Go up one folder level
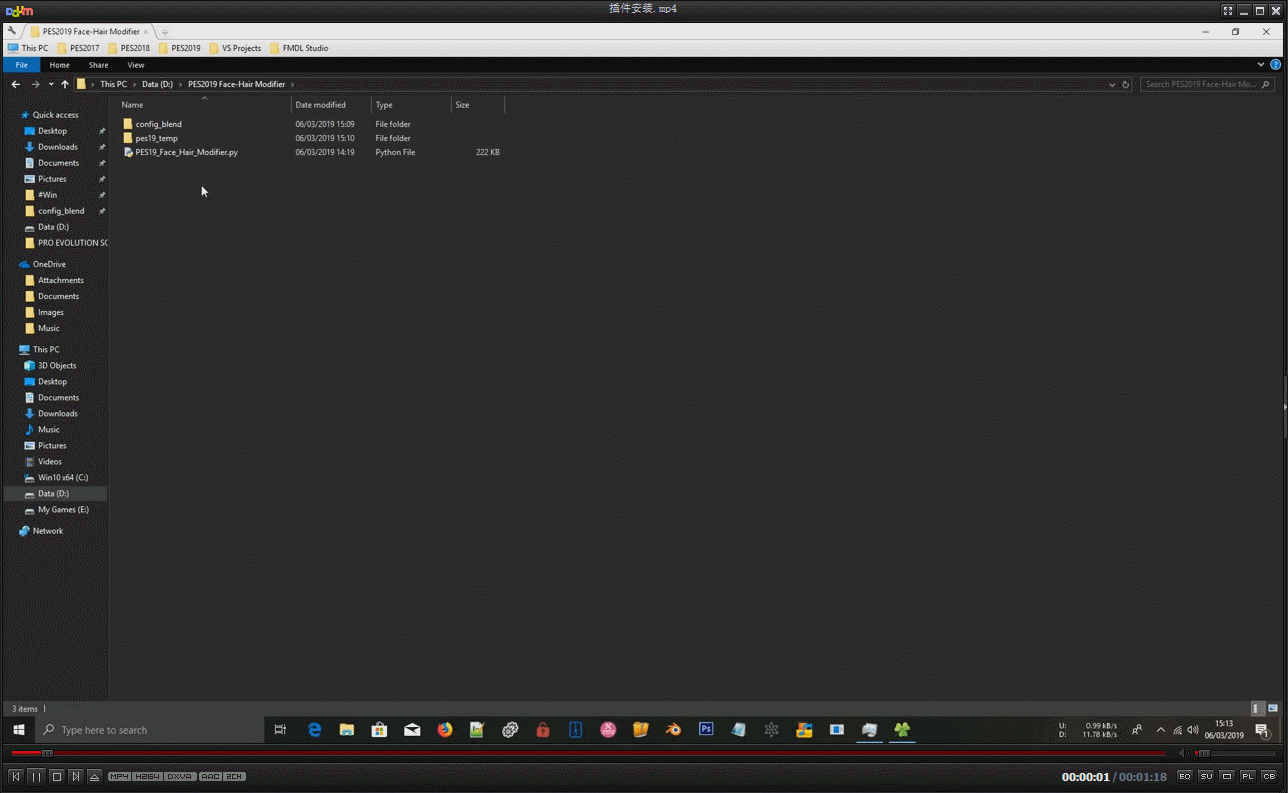The width and height of the screenshot is (1288, 793). (x=65, y=84)
